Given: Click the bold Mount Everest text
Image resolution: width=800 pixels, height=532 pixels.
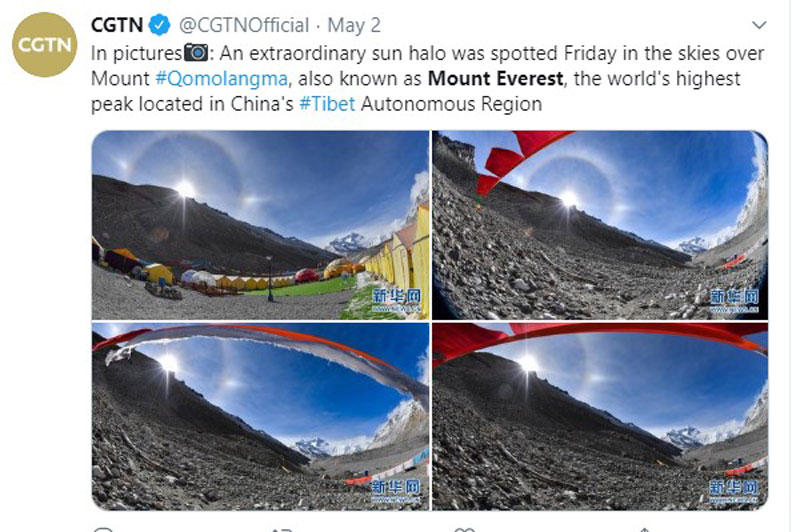Looking at the screenshot, I should point(495,79).
